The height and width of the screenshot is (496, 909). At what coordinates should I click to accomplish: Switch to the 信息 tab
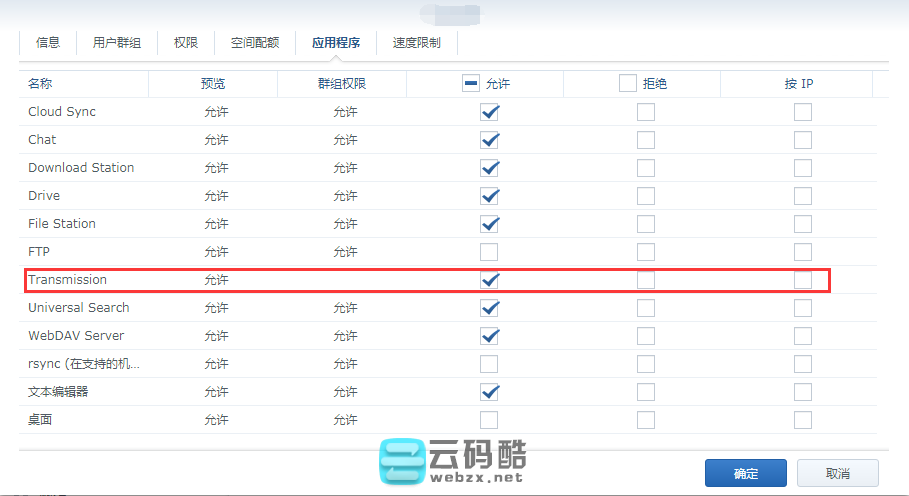48,43
